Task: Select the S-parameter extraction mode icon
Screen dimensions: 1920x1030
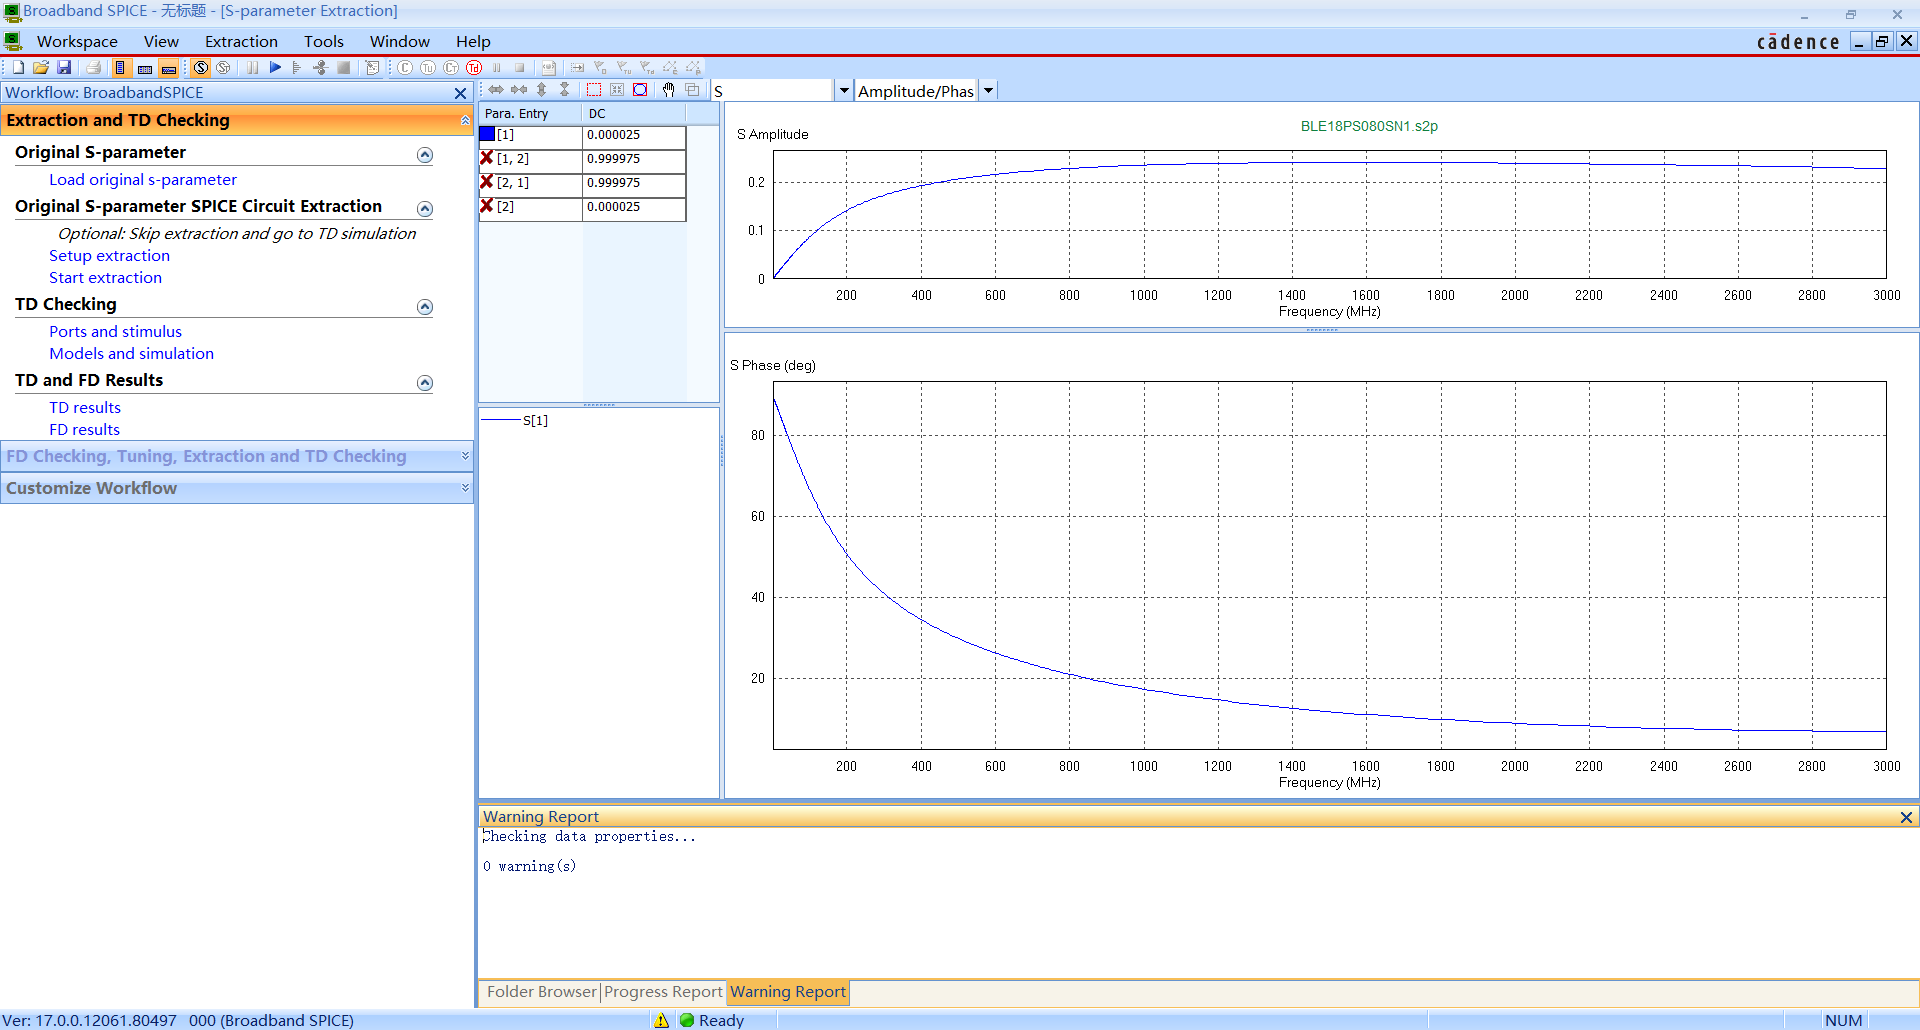Action: pyautogui.click(x=201, y=68)
